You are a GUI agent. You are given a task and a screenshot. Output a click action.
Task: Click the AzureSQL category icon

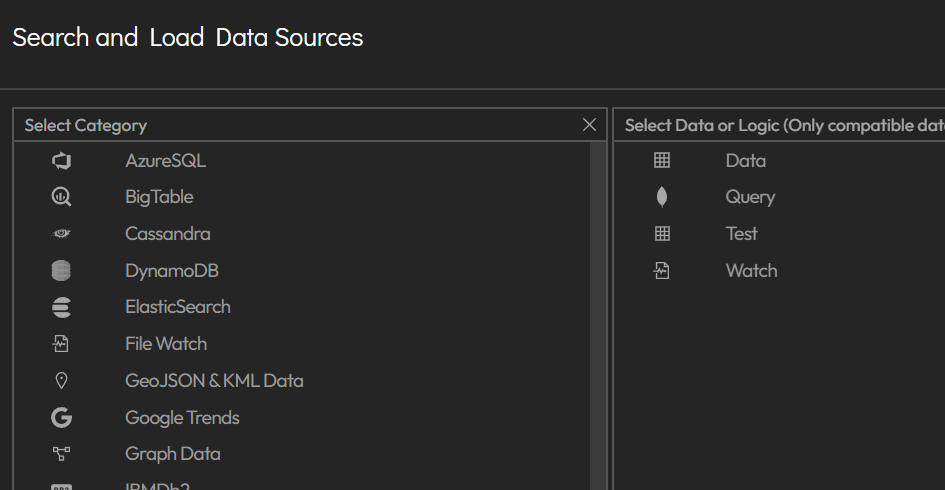(61, 161)
